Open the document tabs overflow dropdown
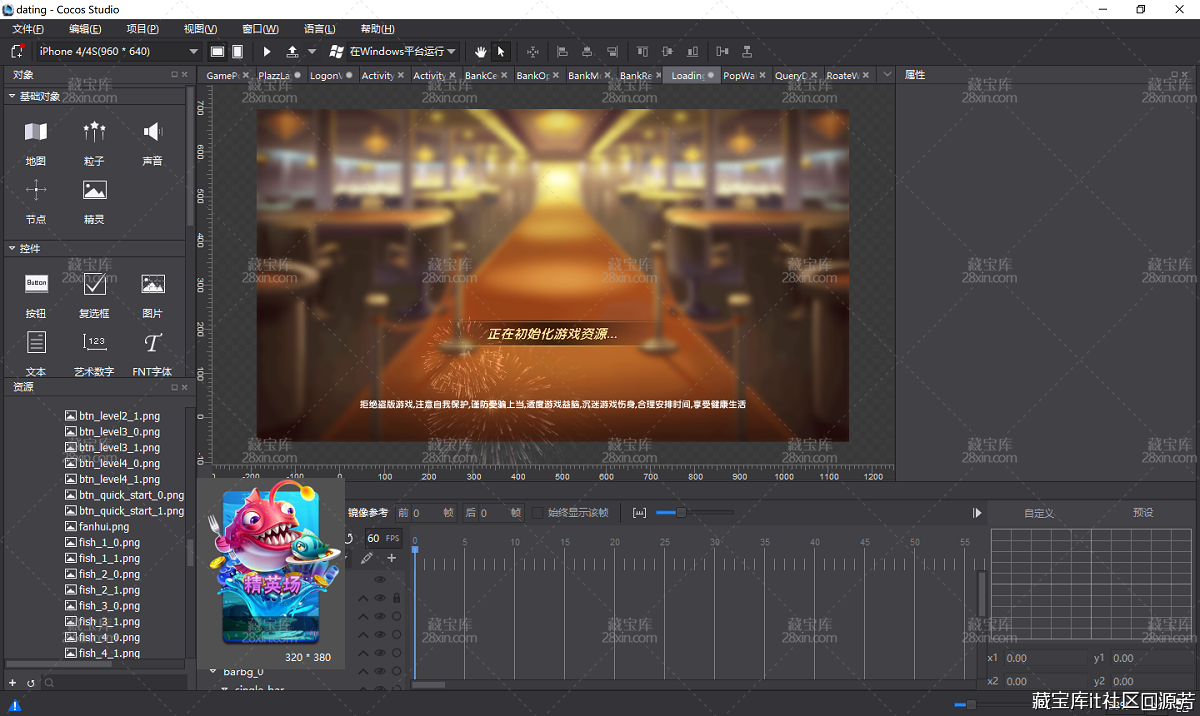 (x=886, y=75)
